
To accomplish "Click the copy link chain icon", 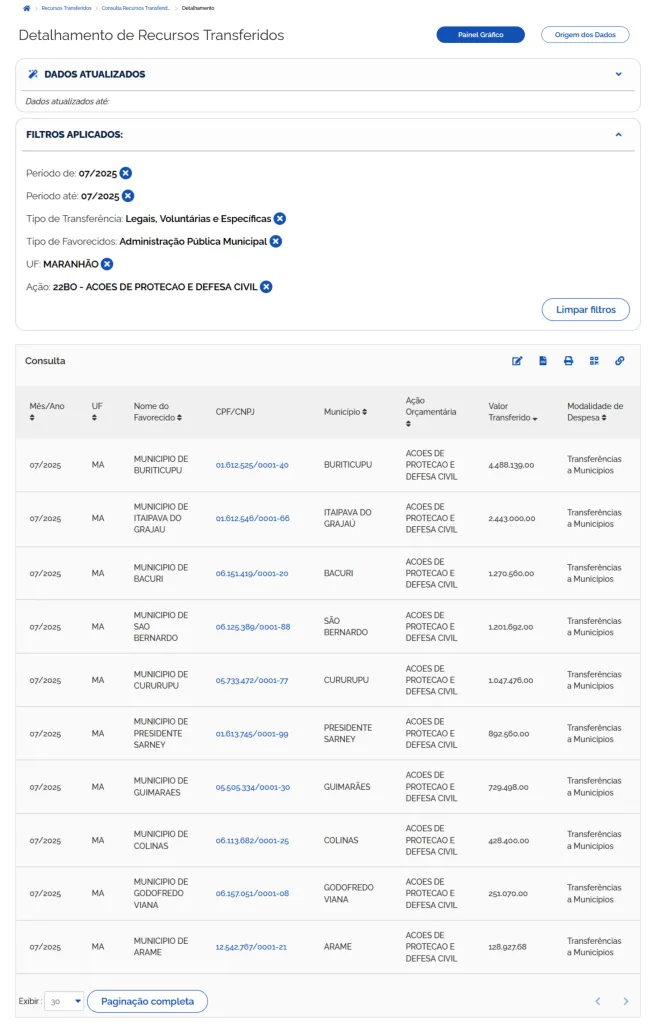I will click(x=619, y=361).
